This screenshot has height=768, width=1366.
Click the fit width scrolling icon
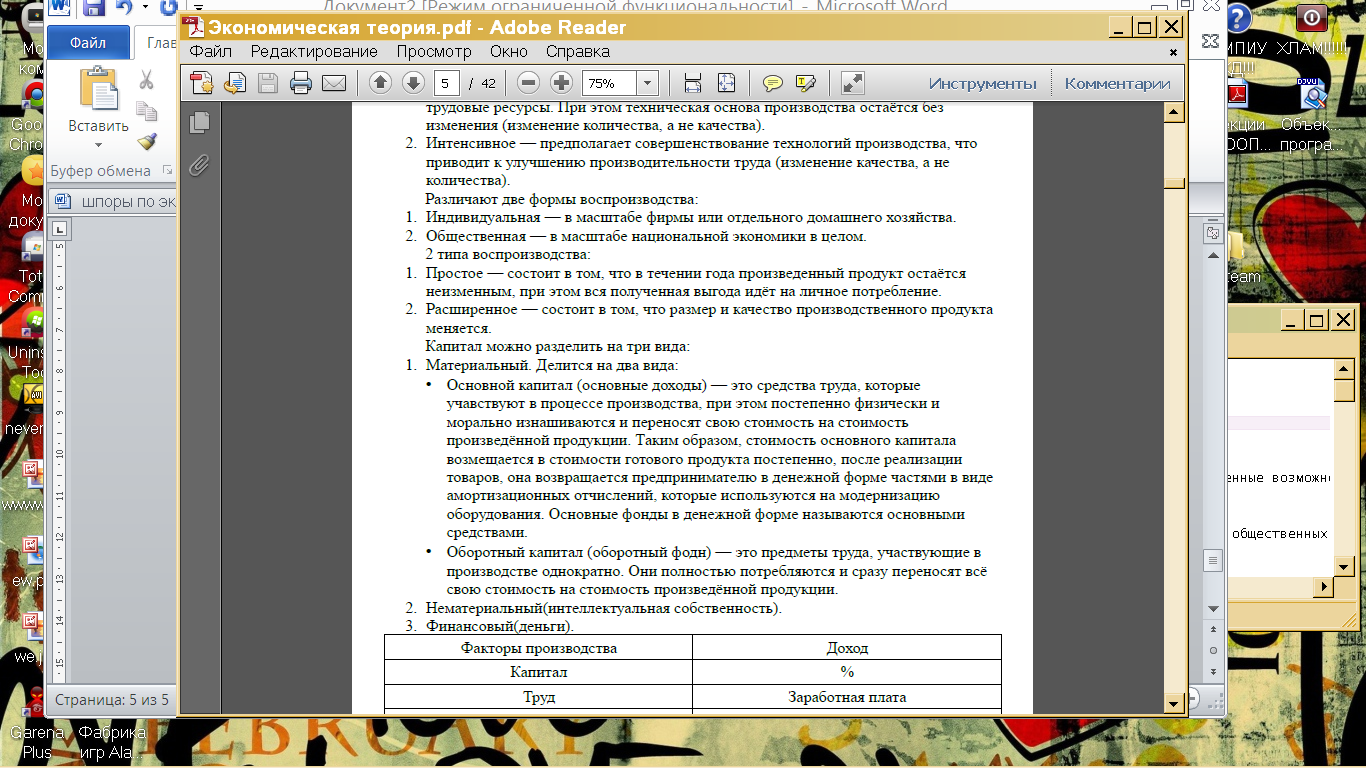pos(692,83)
